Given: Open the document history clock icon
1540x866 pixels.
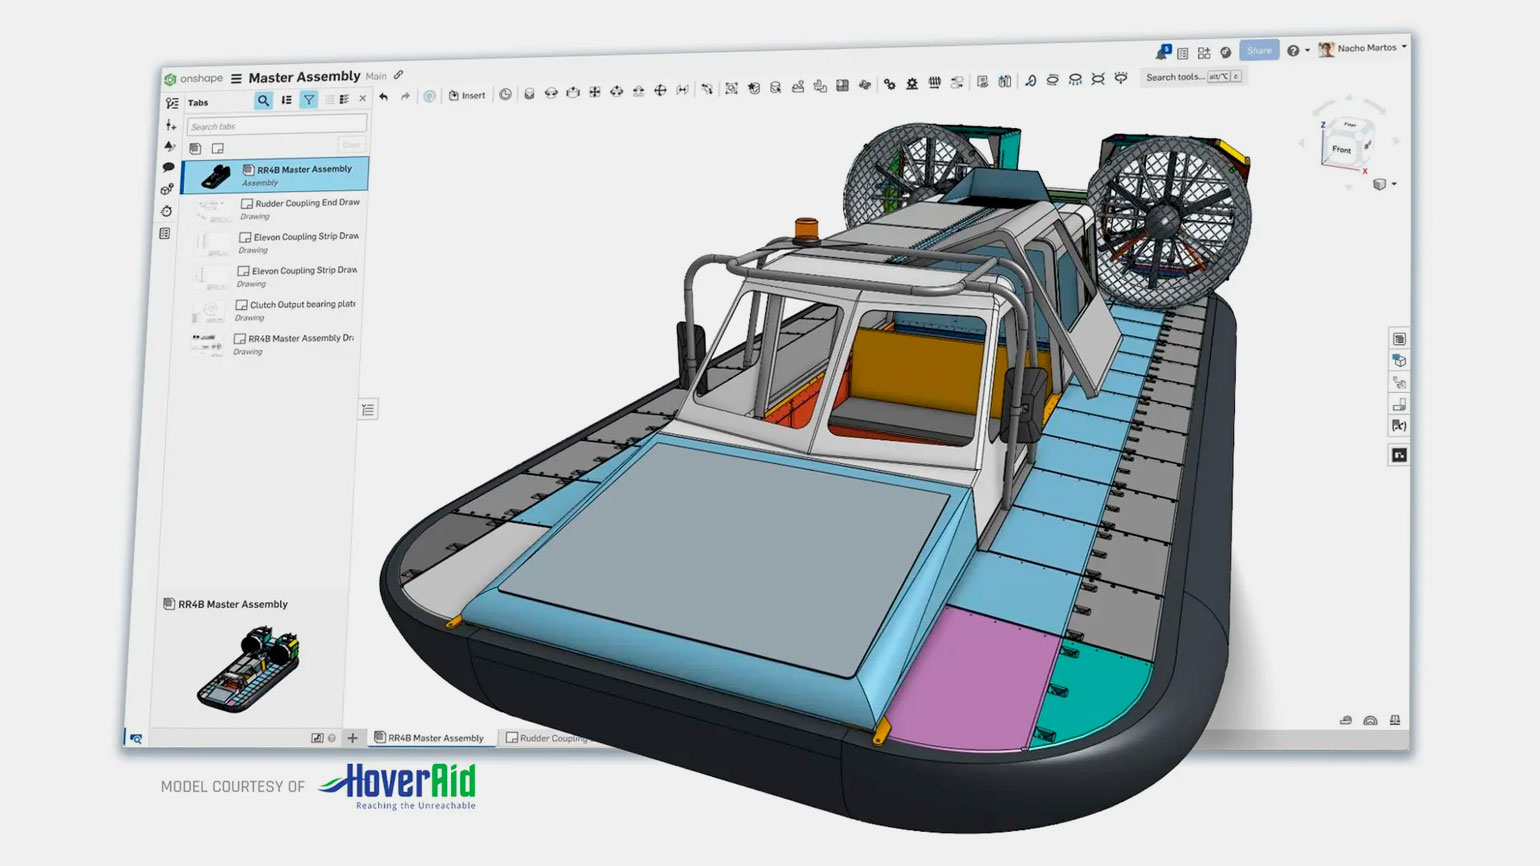Looking at the screenshot, I should 167,211.
